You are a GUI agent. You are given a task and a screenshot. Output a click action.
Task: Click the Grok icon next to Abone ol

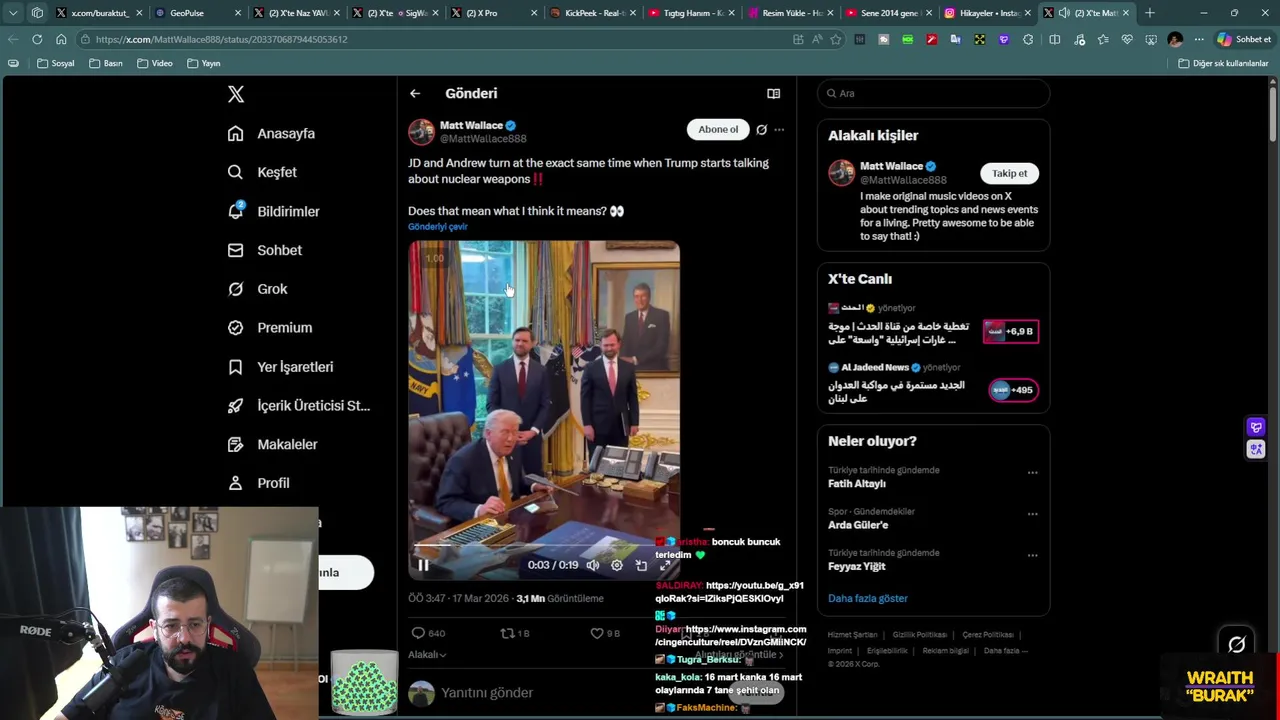tap(761, 129)
